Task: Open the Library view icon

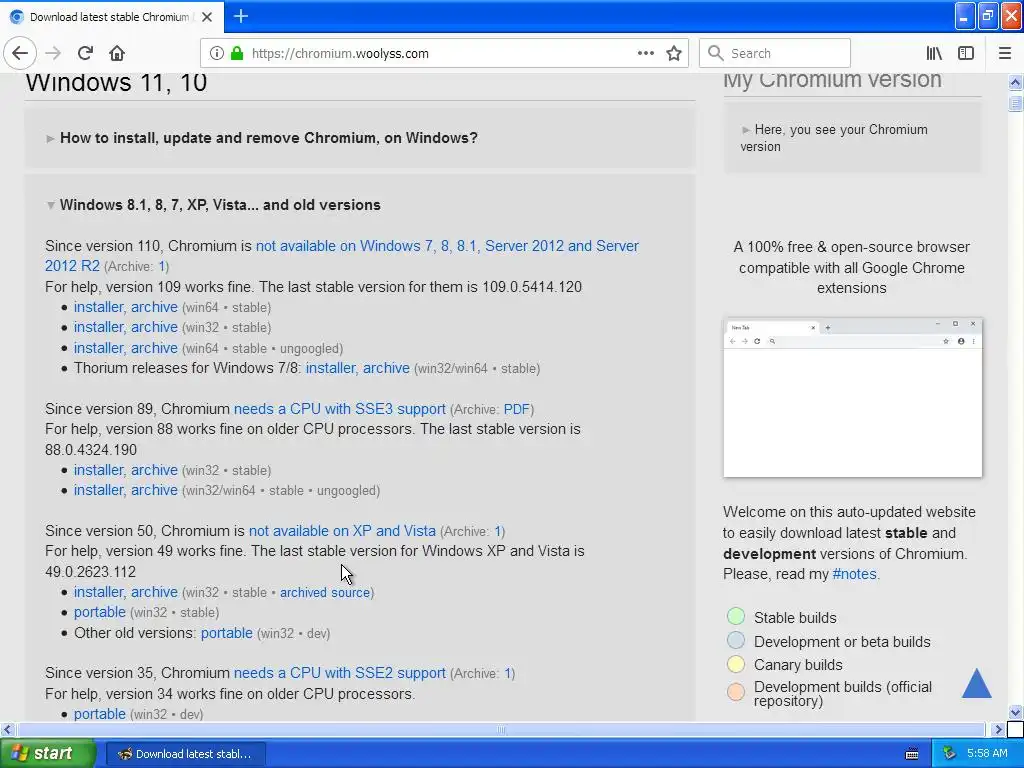Action: coord(934,53)
